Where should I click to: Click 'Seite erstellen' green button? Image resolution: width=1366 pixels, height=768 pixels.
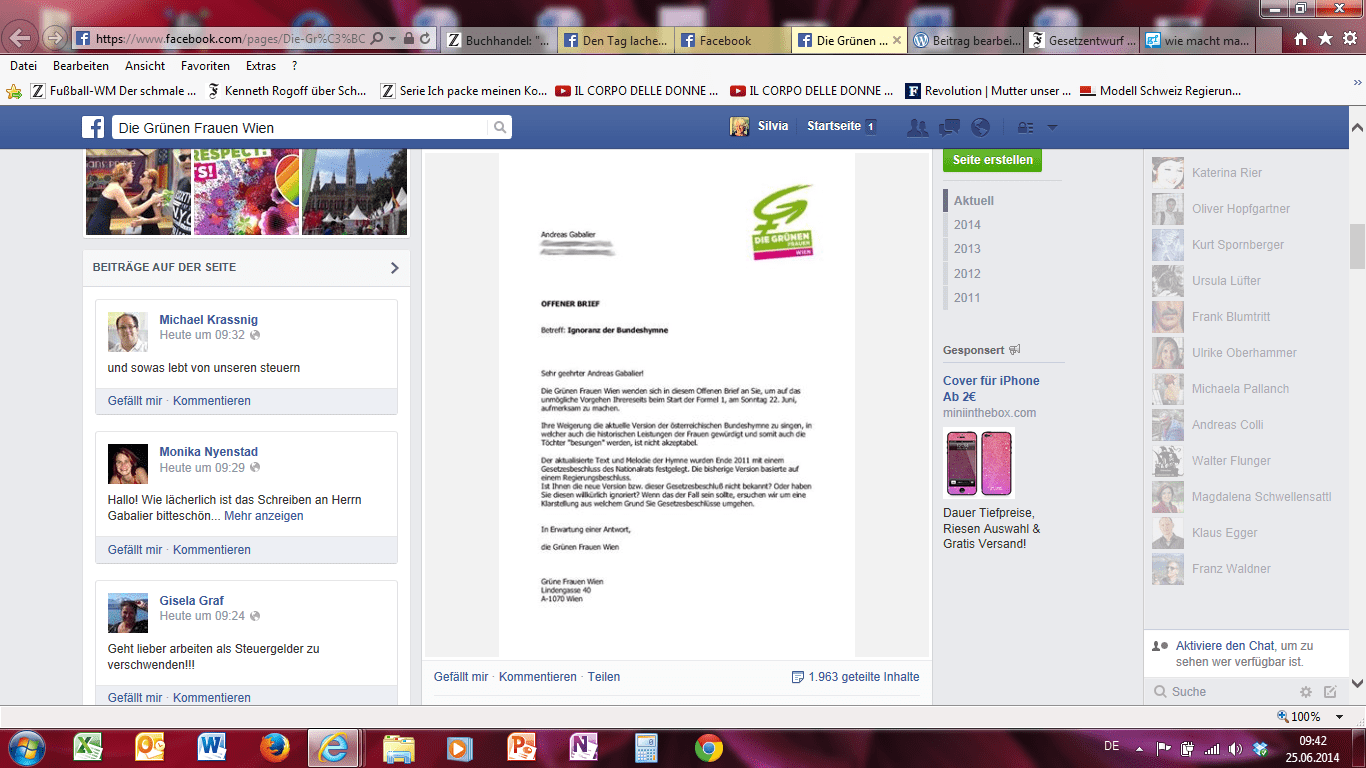click(x=992, y=160)
